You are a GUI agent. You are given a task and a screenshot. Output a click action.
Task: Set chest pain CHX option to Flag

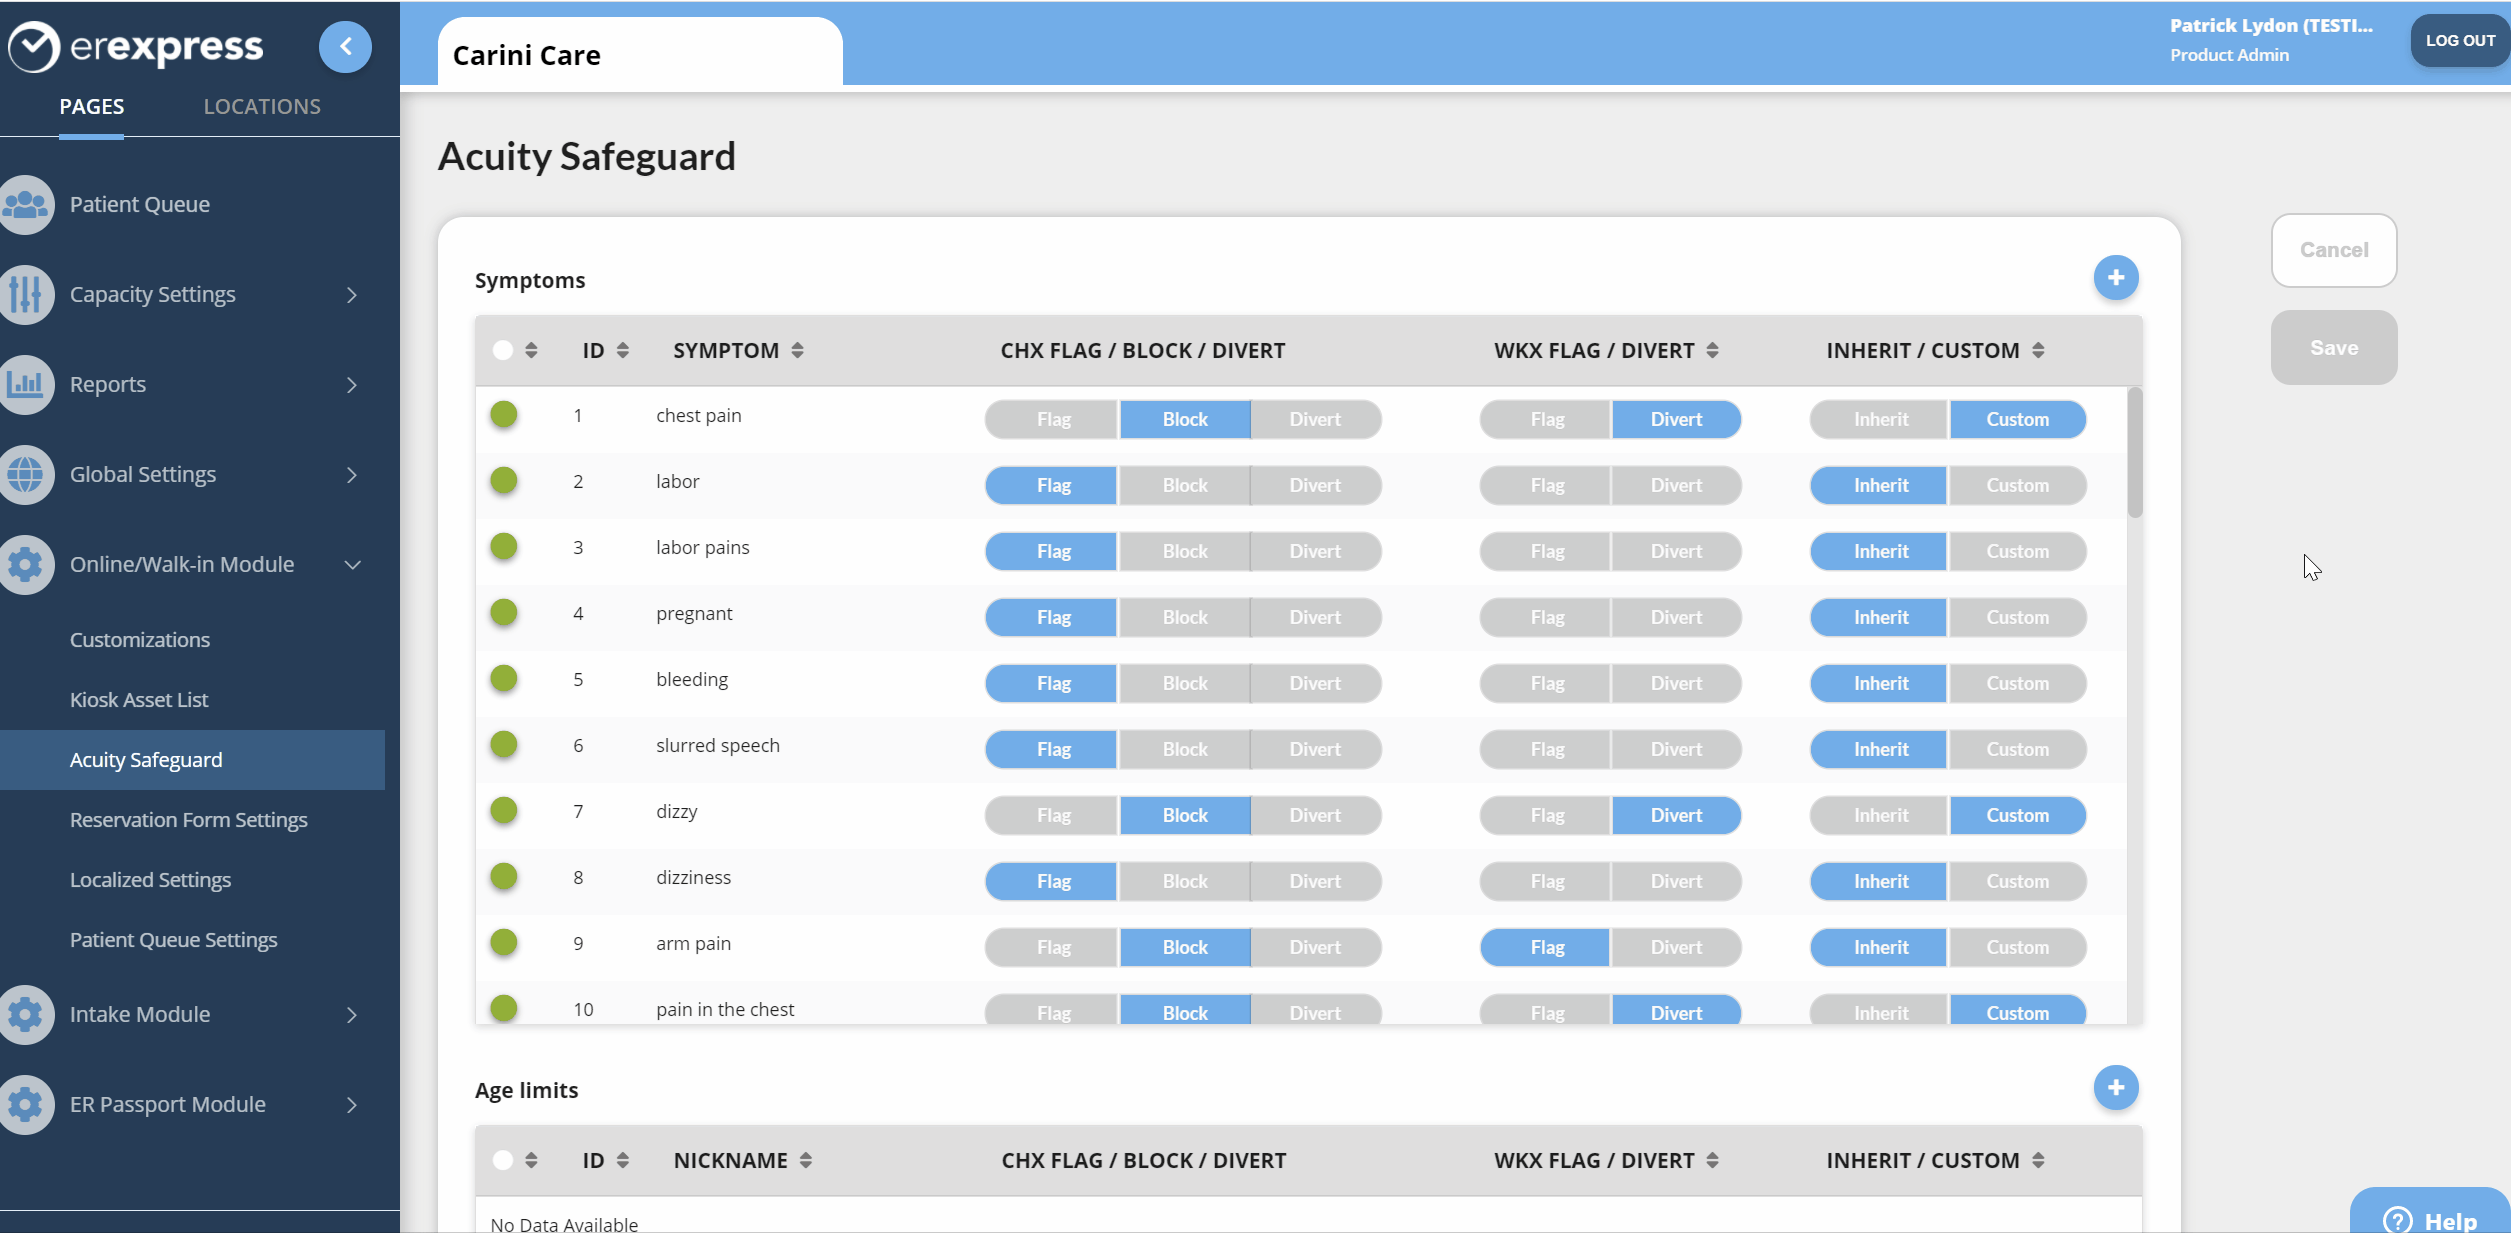pos(1052,420)
